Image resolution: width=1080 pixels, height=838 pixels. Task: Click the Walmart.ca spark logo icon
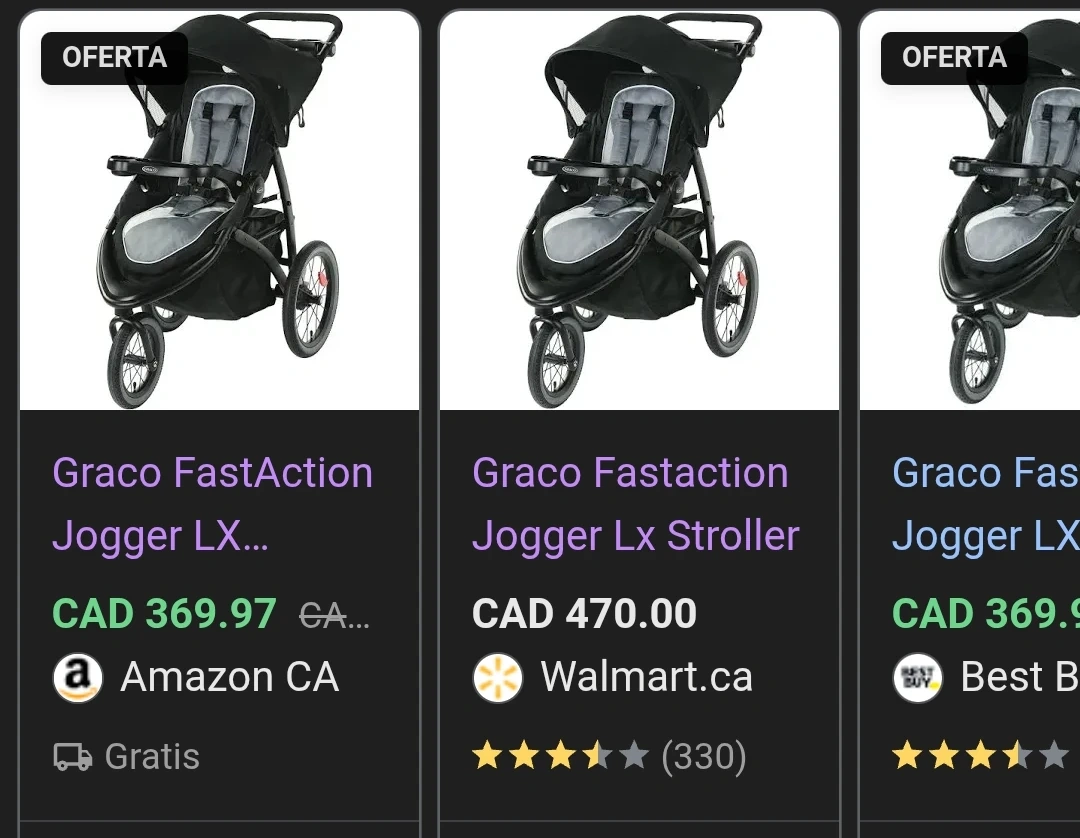coord(497,678)
